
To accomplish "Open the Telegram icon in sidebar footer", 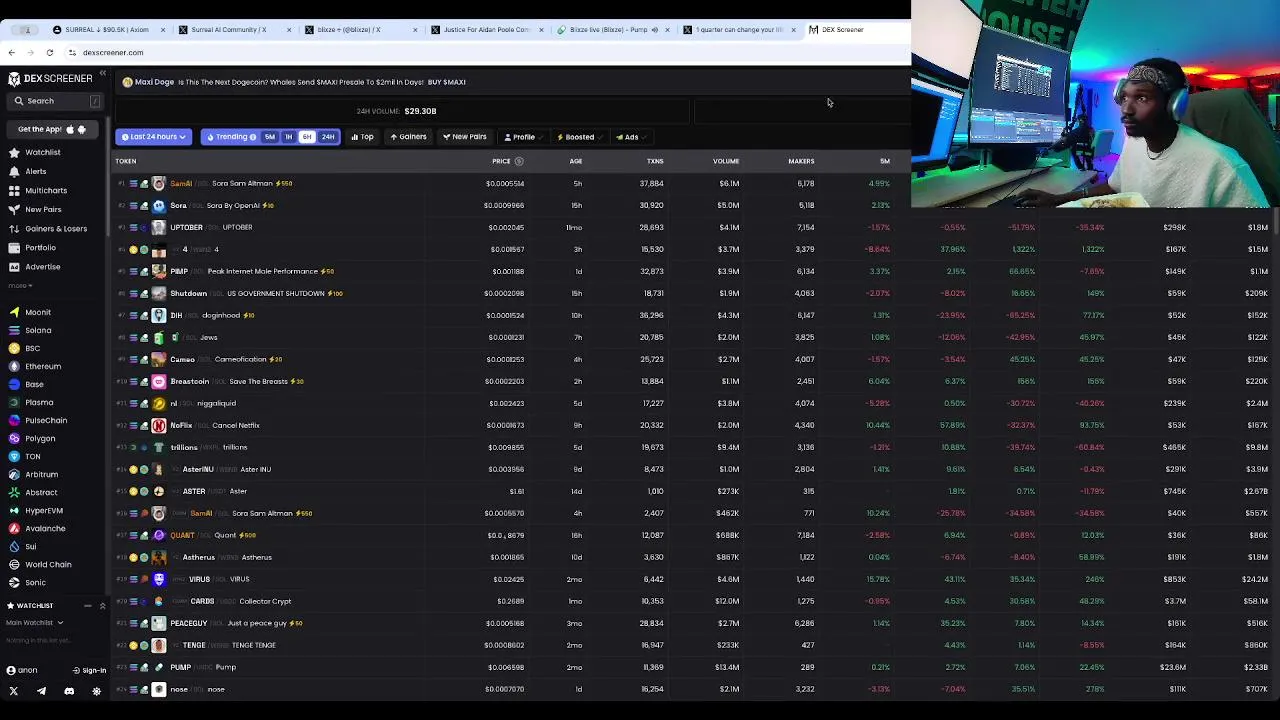I will pos(41,691).
